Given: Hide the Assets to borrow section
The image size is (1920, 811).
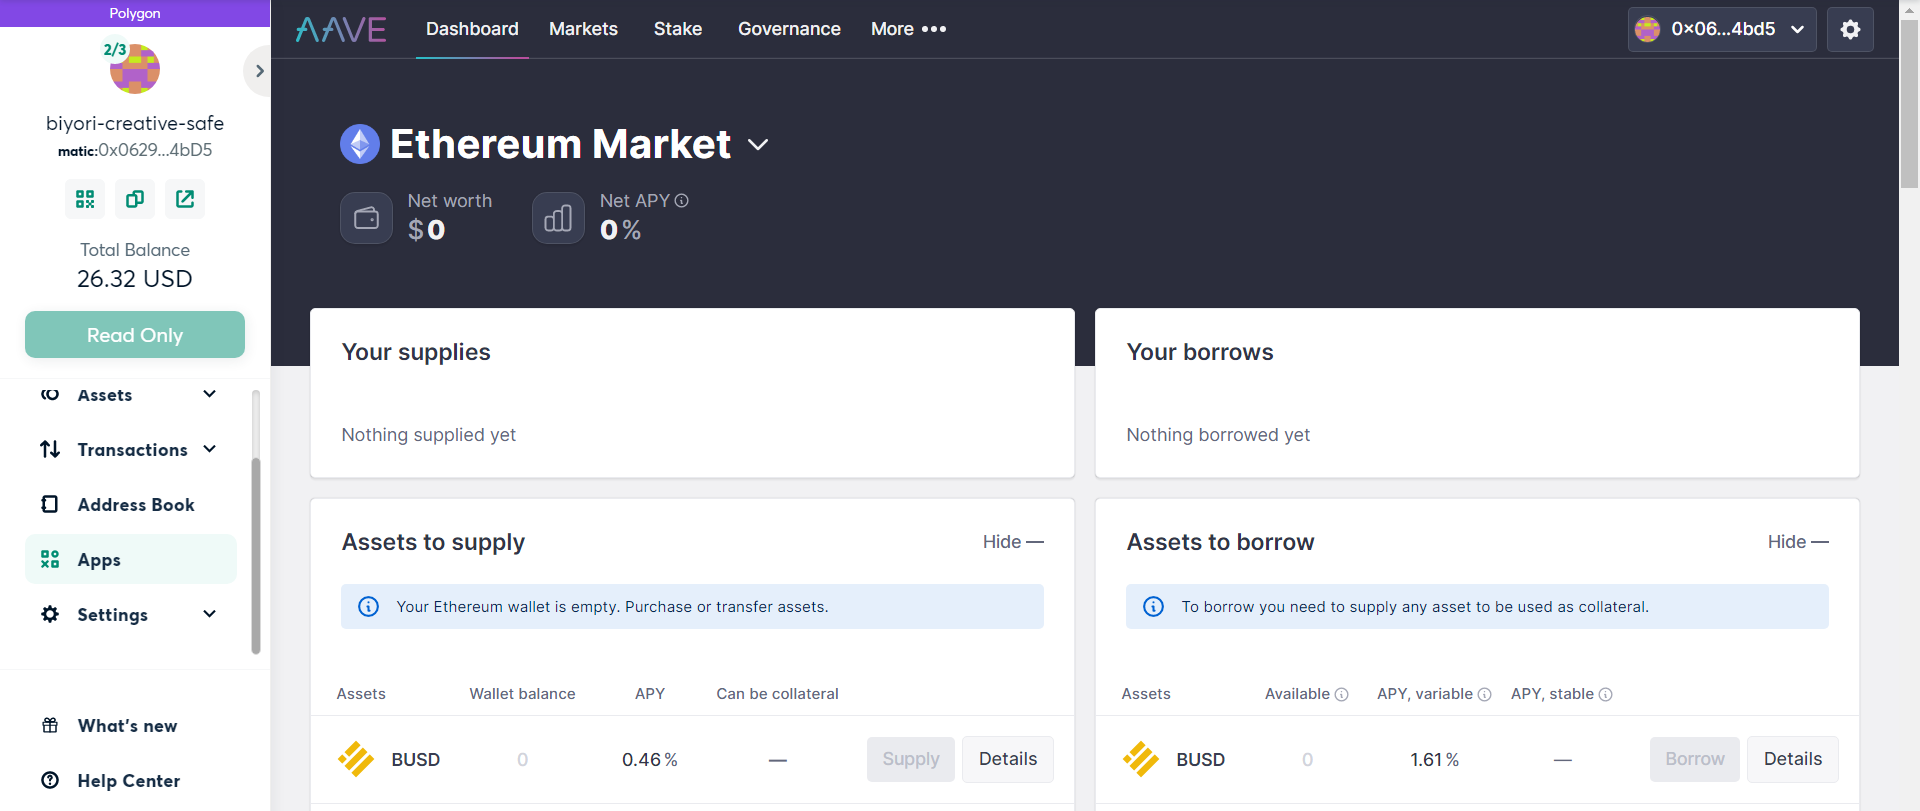Looking at the screenshot, I should [x=1798, y=542].
